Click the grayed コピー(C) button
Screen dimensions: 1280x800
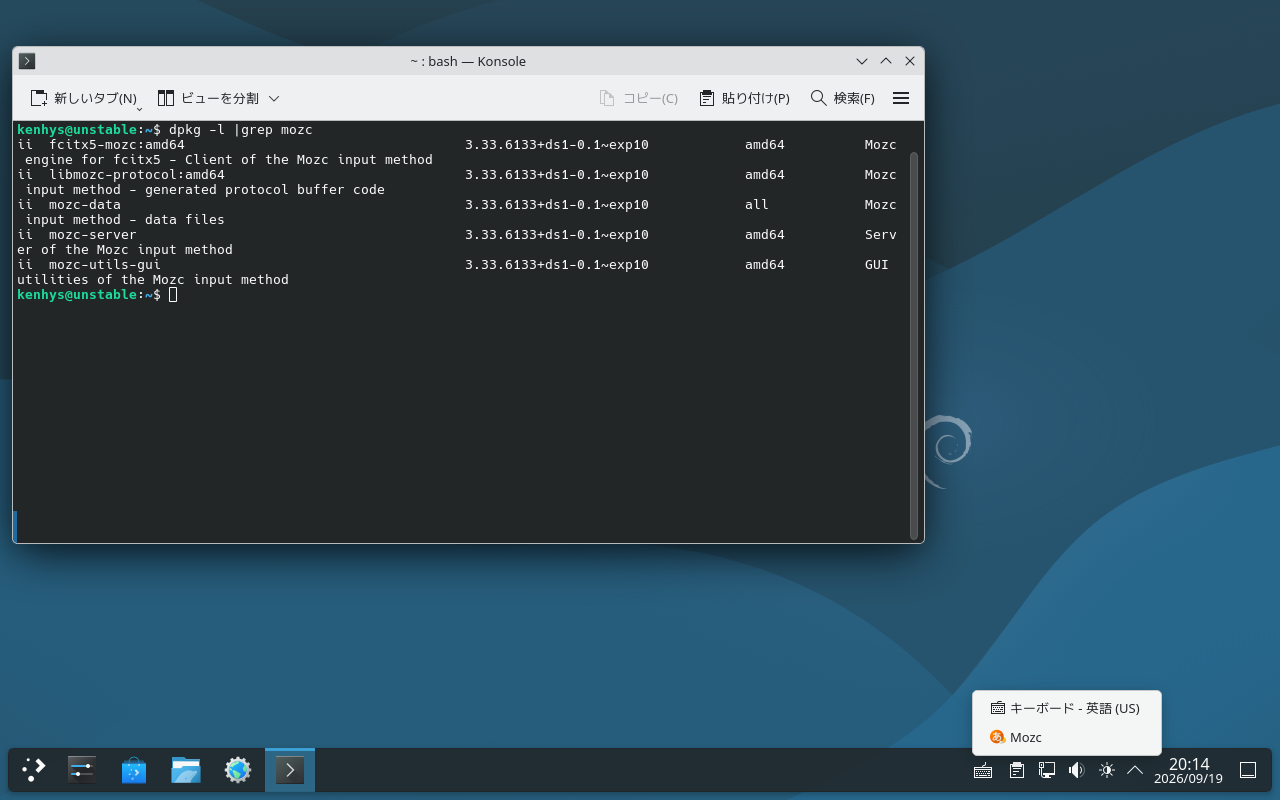[x=638, y=98]
